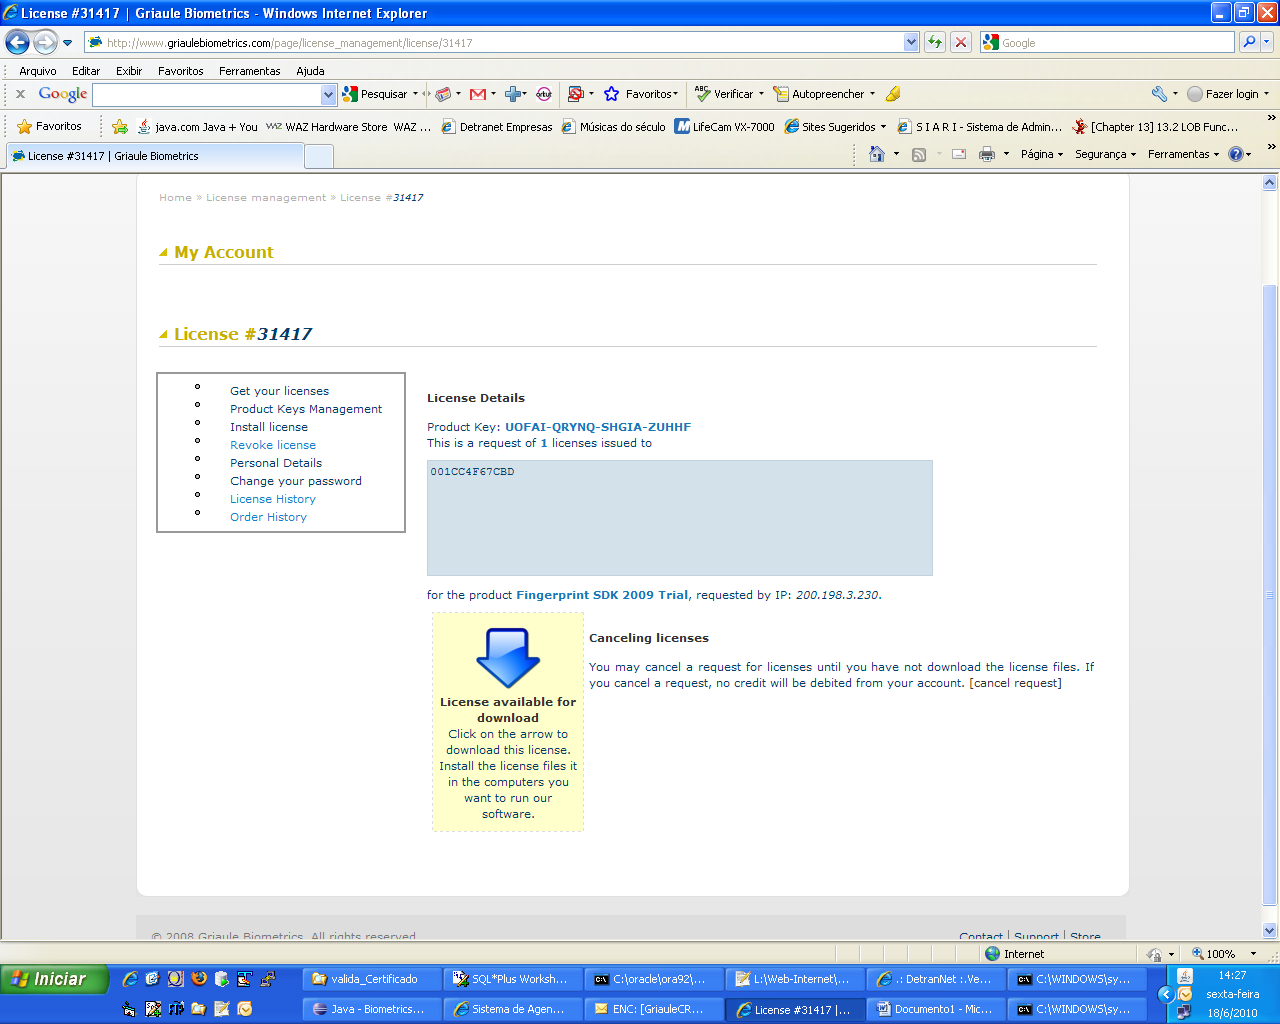This screenshot has height=1024, width=1280.
Task: Open the Arquivo menu
Action: pyautogui.click(x=38, y=71)
